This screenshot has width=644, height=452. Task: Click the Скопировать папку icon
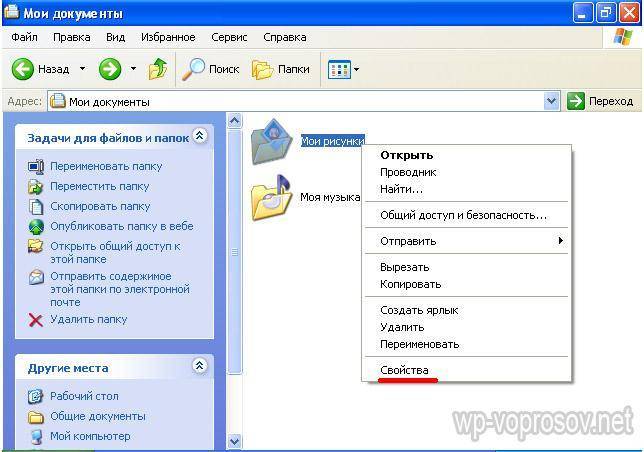36,206
